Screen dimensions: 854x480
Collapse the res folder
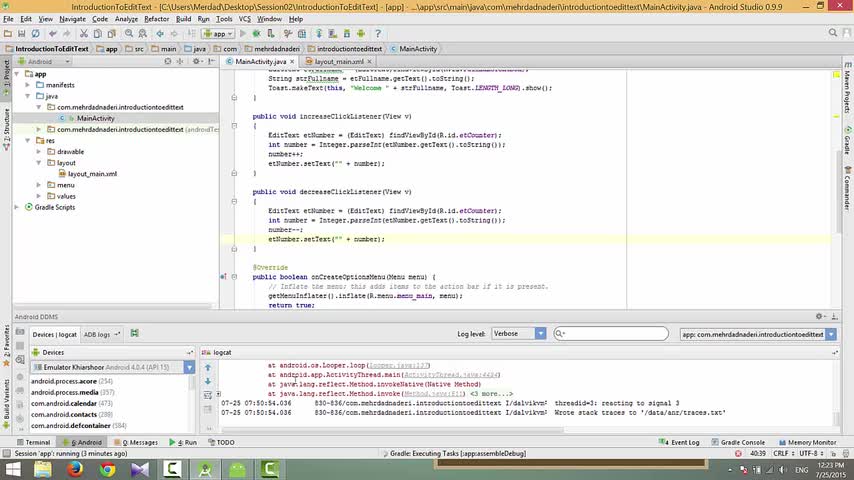(28, 141)
